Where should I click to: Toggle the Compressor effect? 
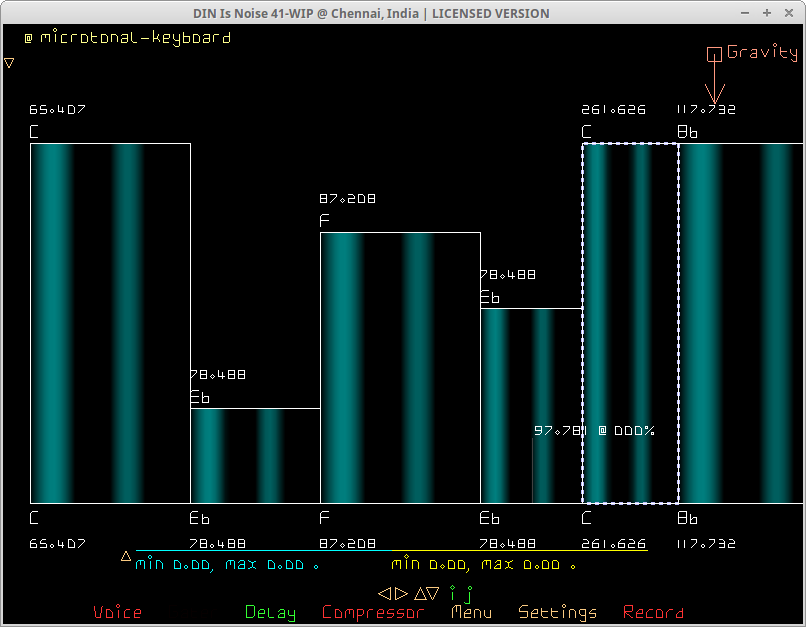point(373,612)
